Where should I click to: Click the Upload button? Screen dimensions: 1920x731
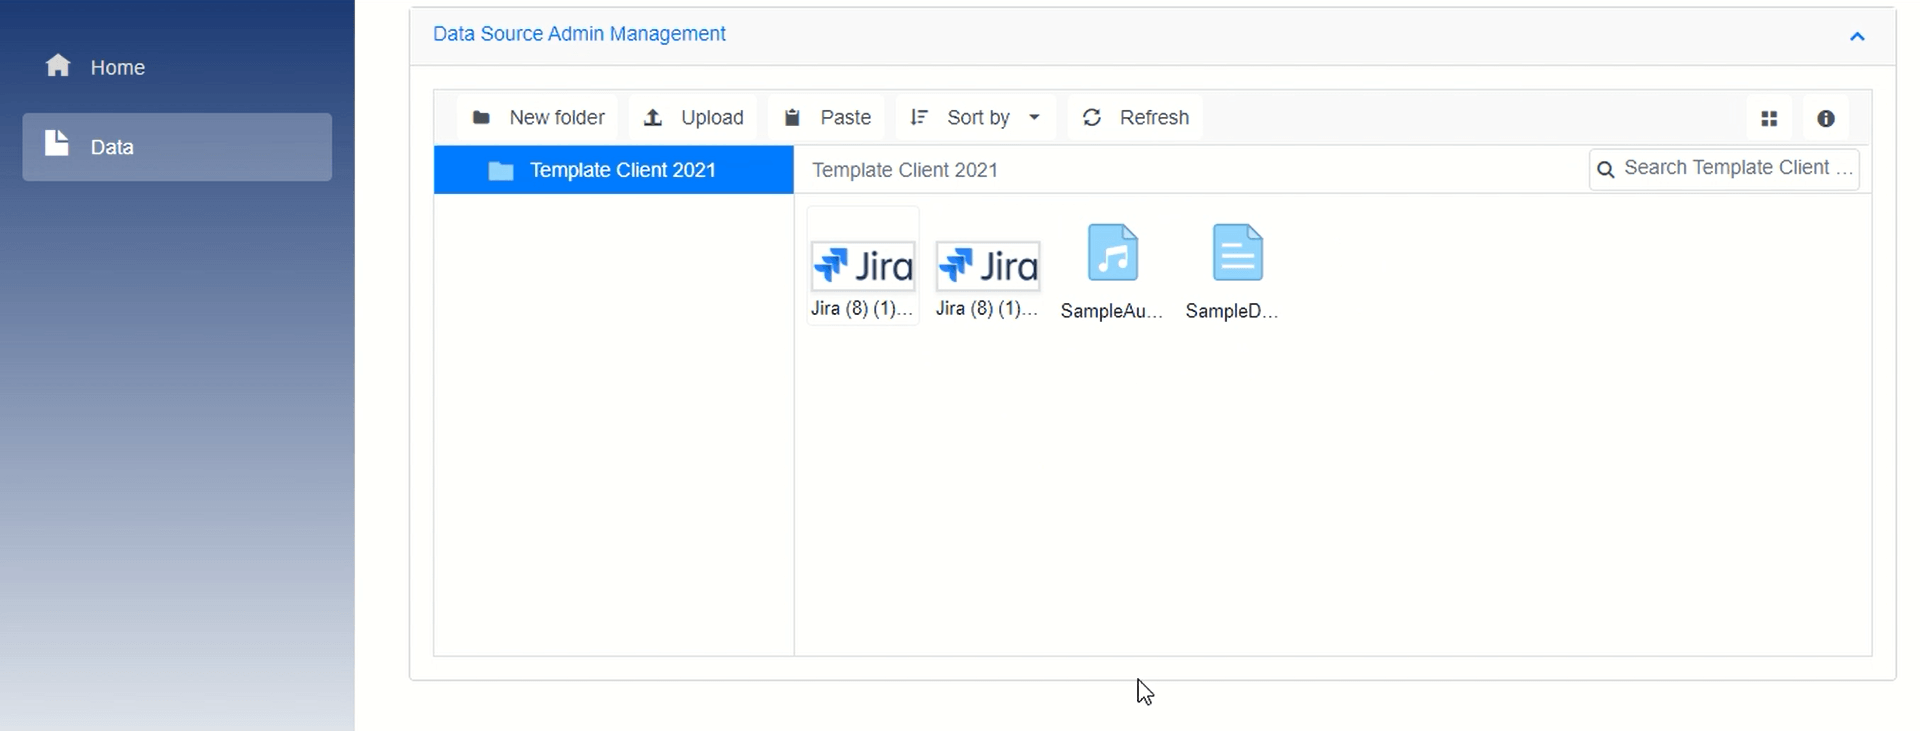[x=693, y=118]
